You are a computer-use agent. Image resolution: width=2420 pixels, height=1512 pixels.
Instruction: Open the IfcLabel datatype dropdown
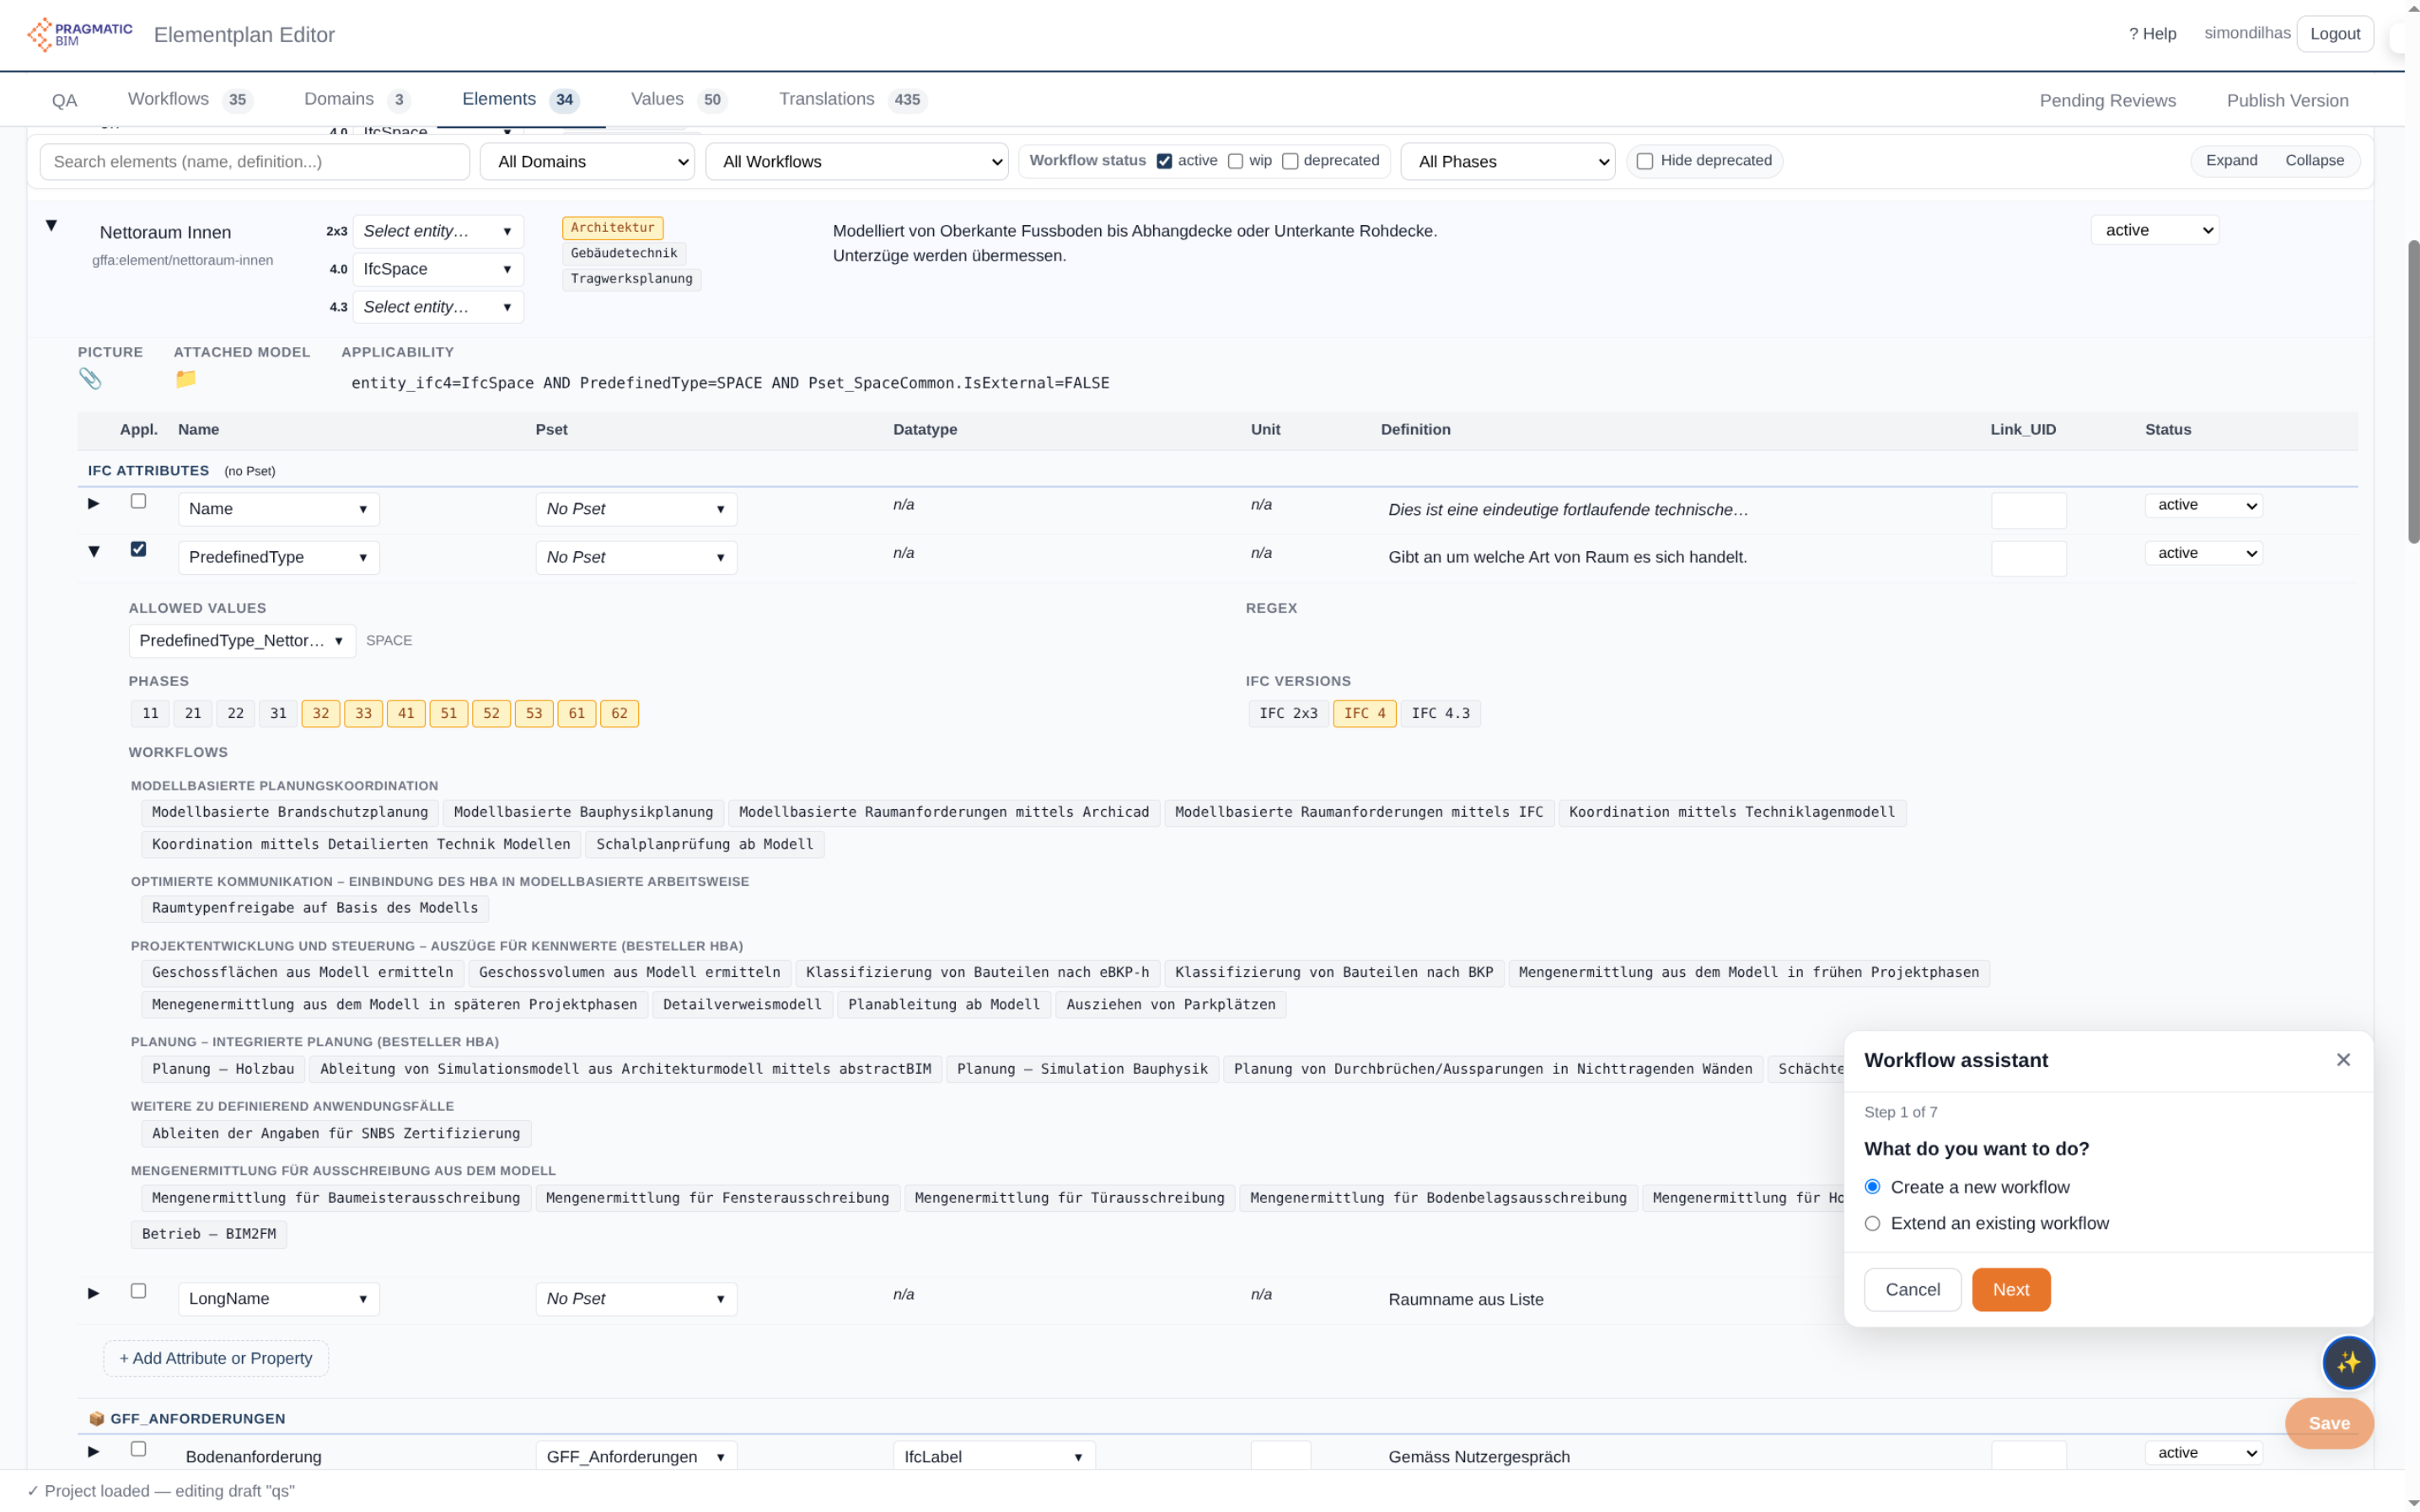click(994, 1456)
